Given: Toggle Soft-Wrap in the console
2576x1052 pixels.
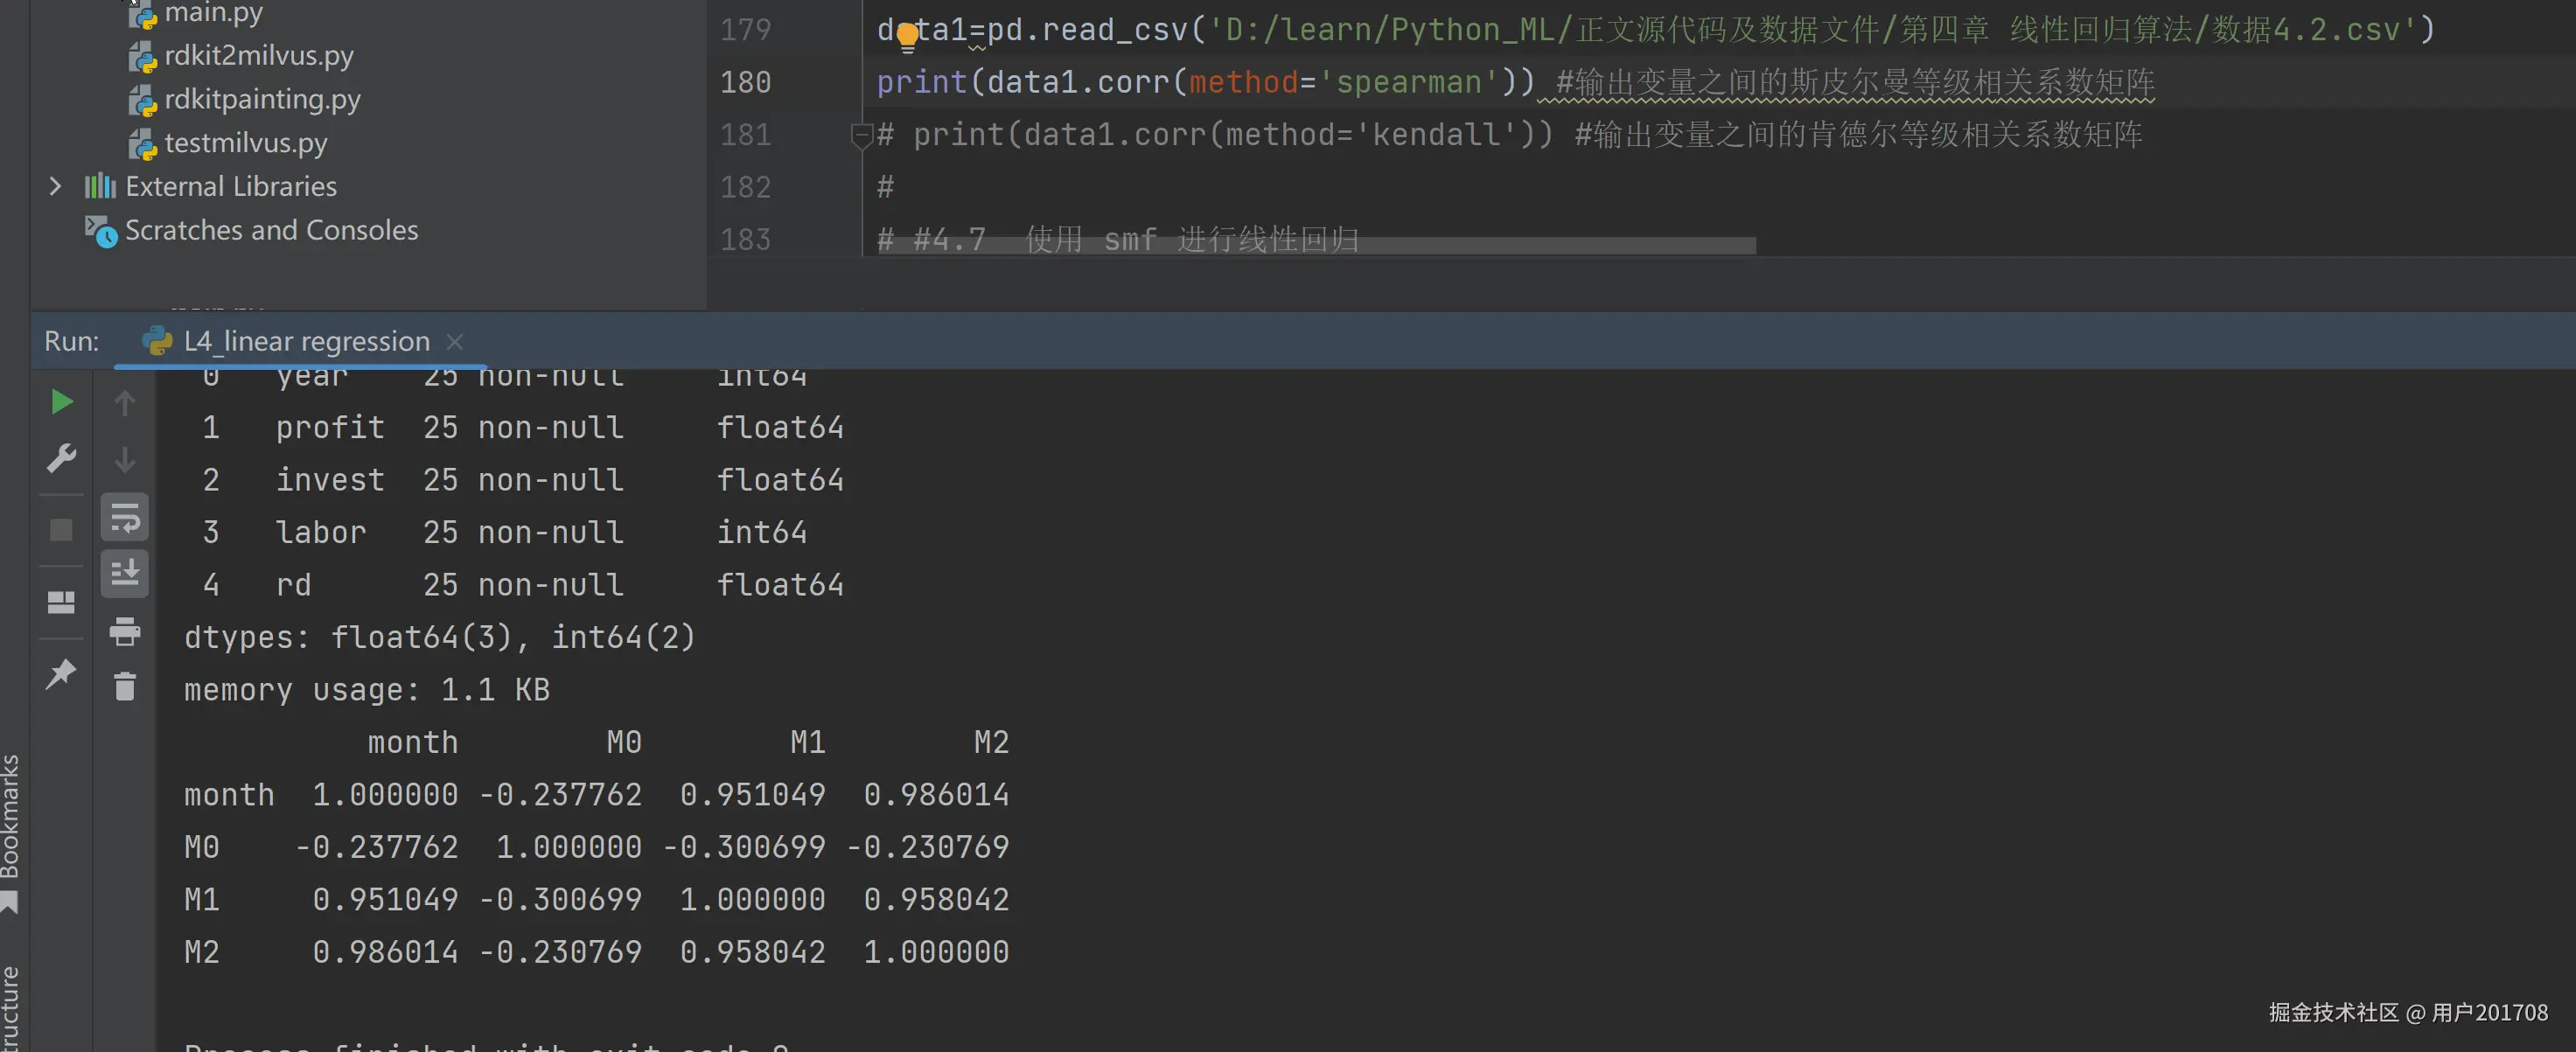Looking at the screenshot, I should pyautogui.click(x=125, y=518).
